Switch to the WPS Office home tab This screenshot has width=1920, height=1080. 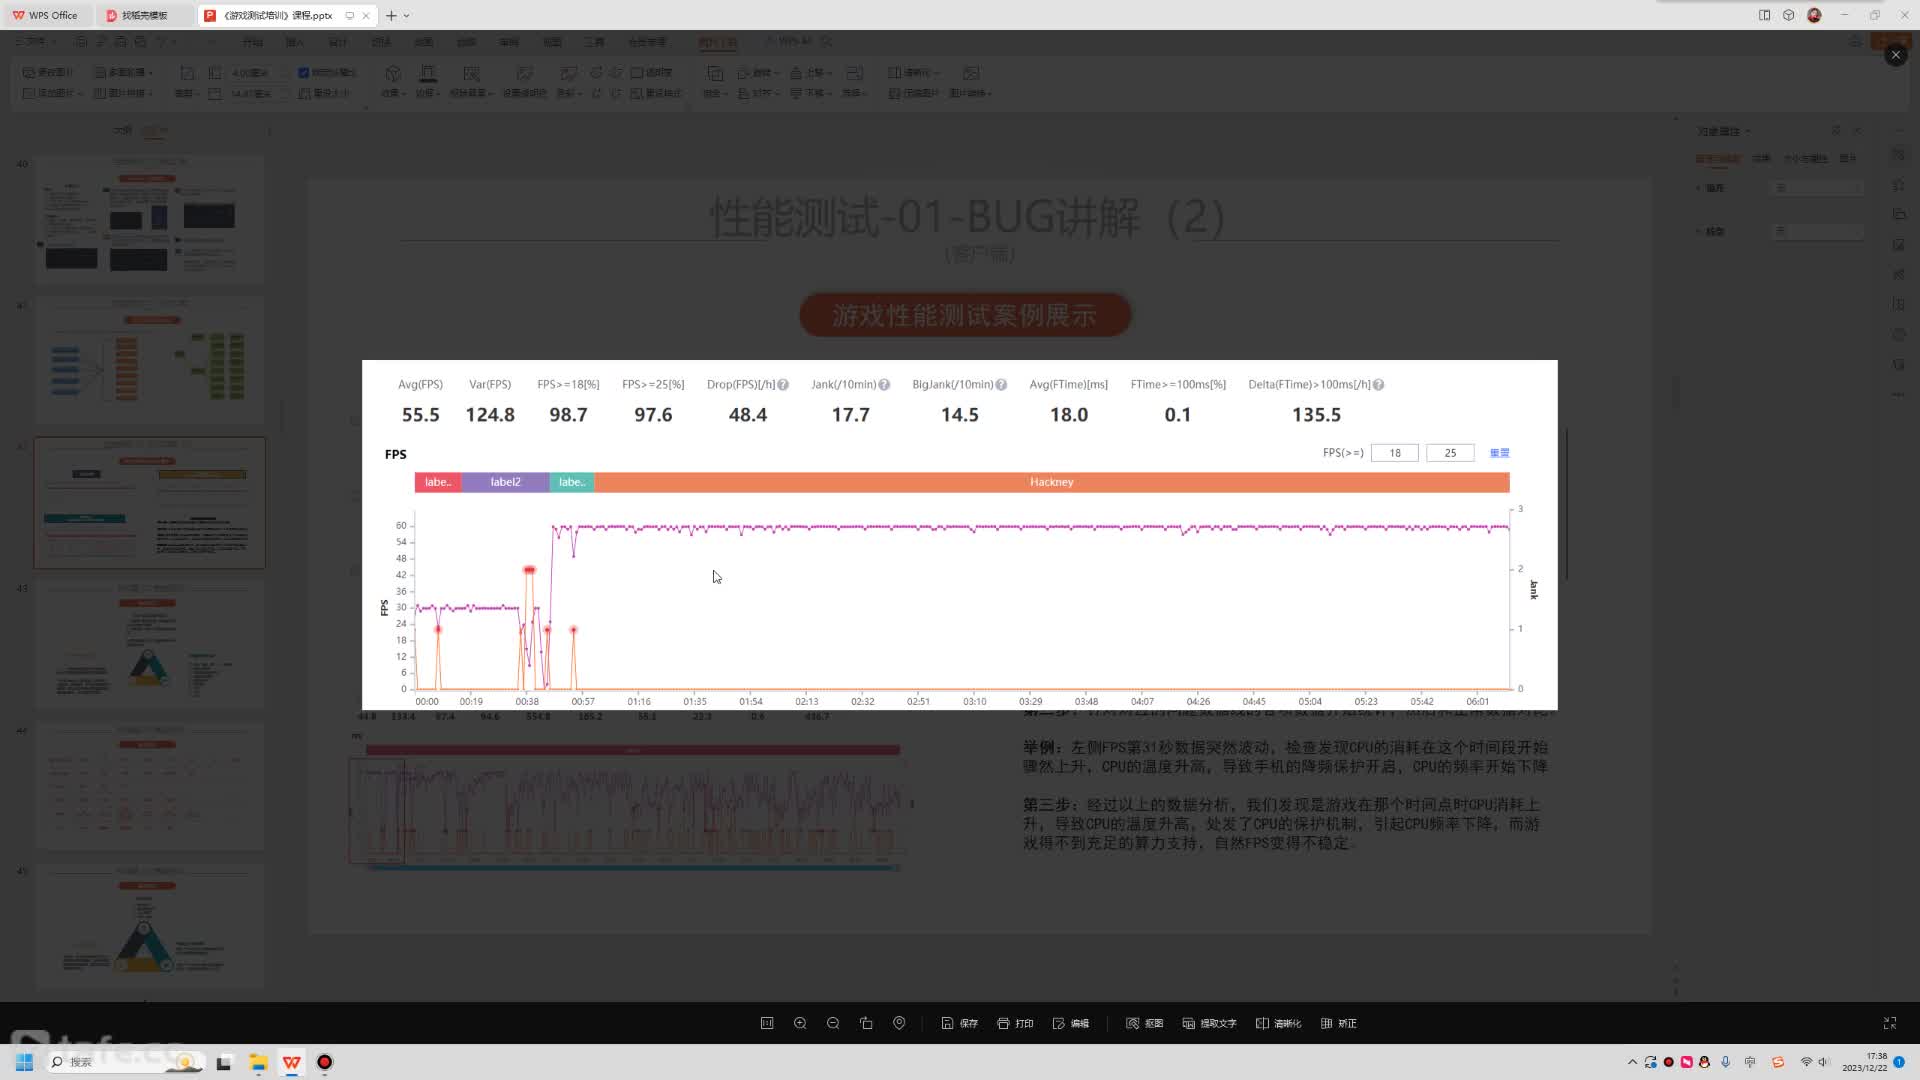45,15
